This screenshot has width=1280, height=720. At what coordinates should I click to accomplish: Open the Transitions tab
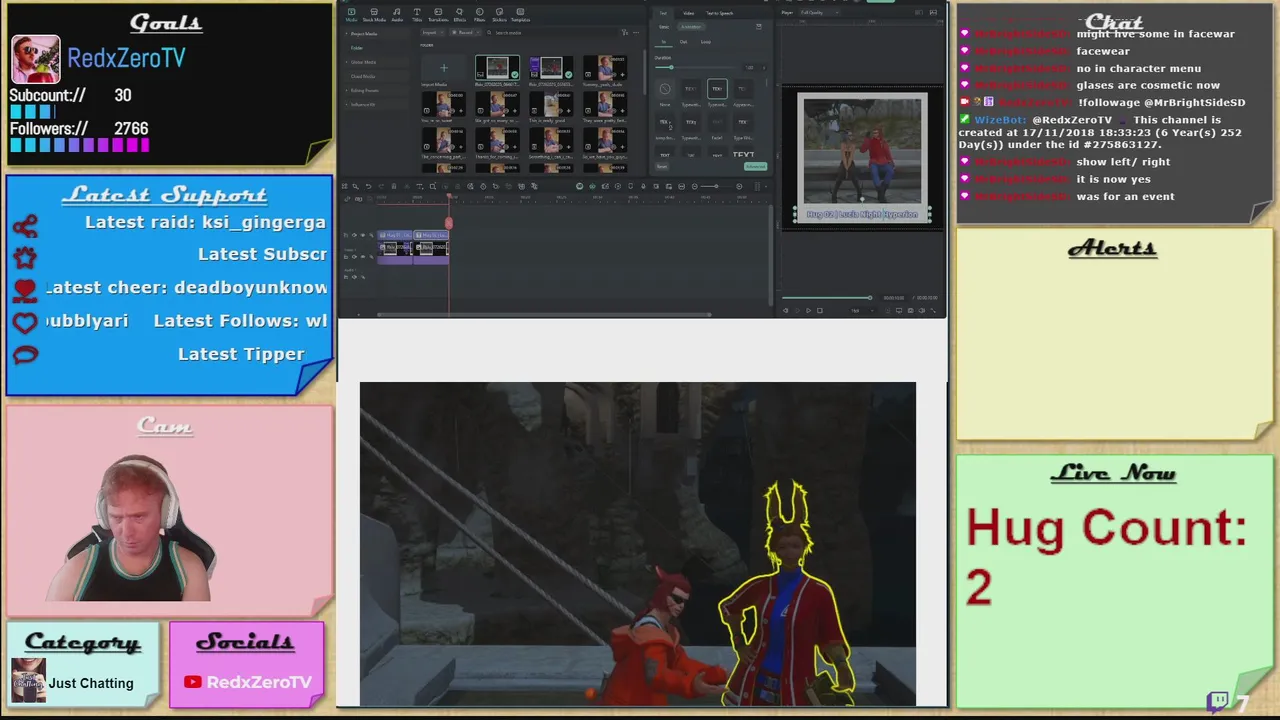coord(438,15)
